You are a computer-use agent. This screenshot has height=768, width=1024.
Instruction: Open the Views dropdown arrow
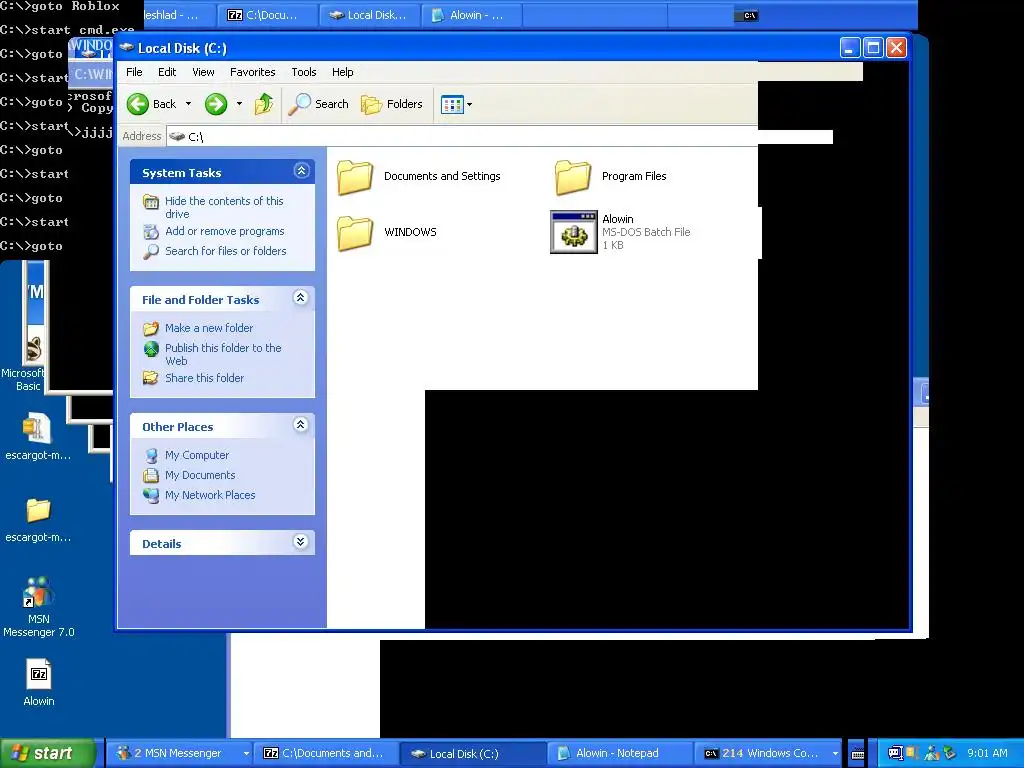coord(469,104)
